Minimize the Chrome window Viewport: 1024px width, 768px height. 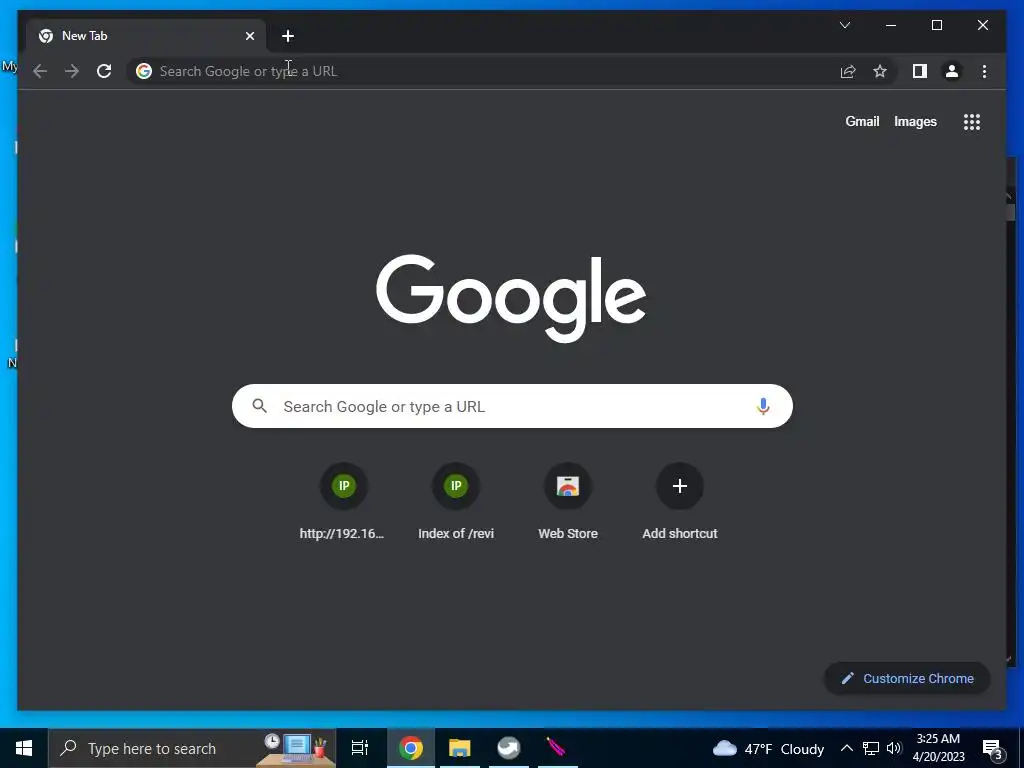(891, 25)
